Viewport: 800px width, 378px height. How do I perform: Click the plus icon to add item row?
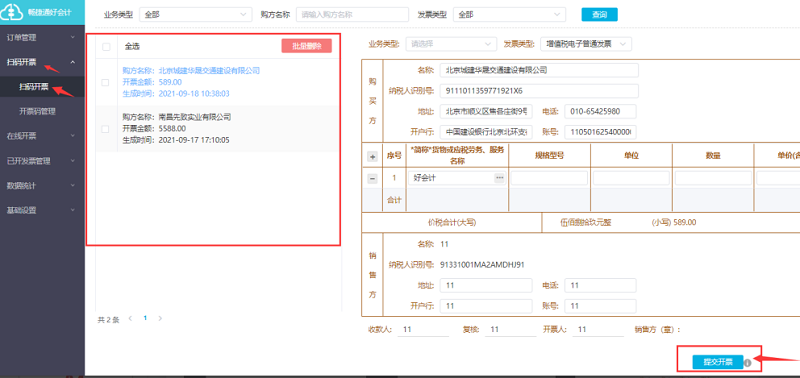372,157
